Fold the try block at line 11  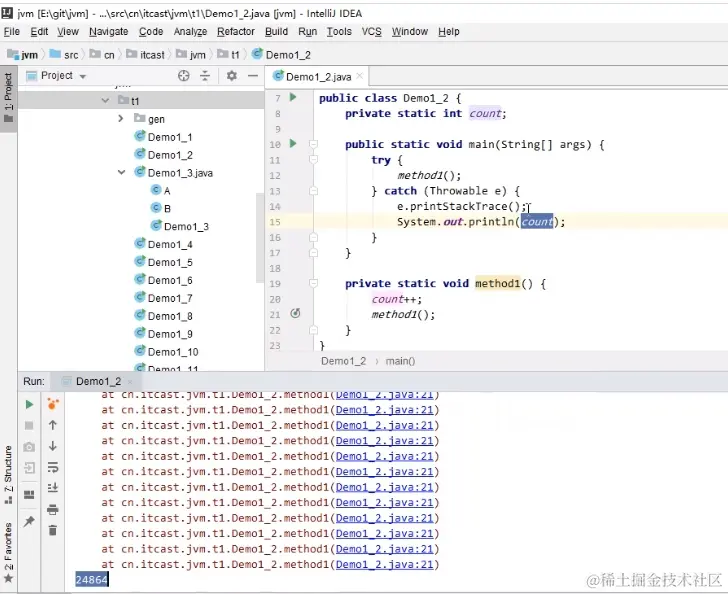click(x=313, y=160)
